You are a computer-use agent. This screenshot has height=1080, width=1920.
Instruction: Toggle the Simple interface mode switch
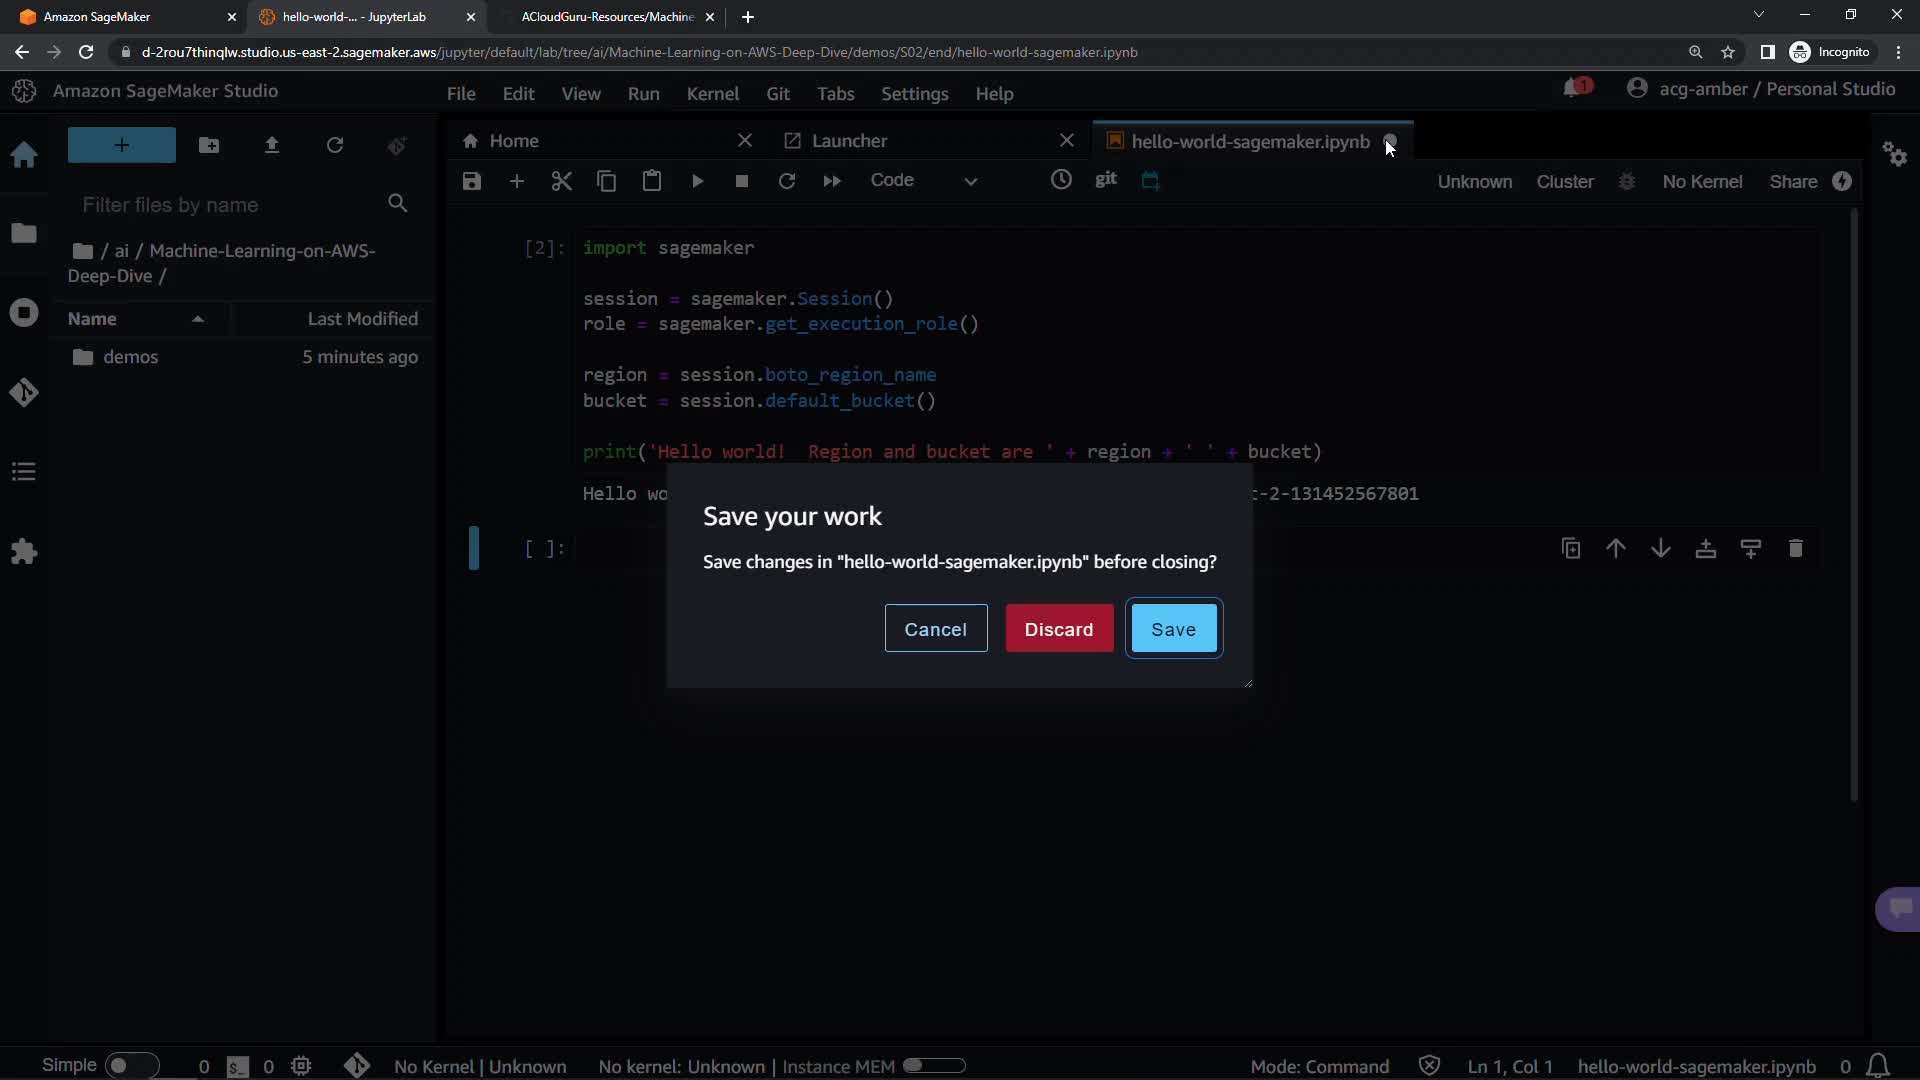[130, 1065]
